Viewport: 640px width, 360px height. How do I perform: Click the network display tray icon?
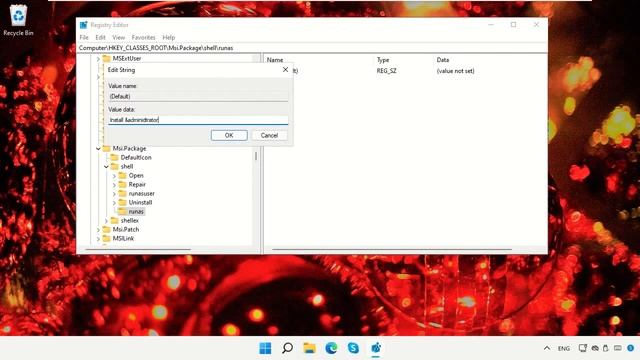[x=582, y=348]
